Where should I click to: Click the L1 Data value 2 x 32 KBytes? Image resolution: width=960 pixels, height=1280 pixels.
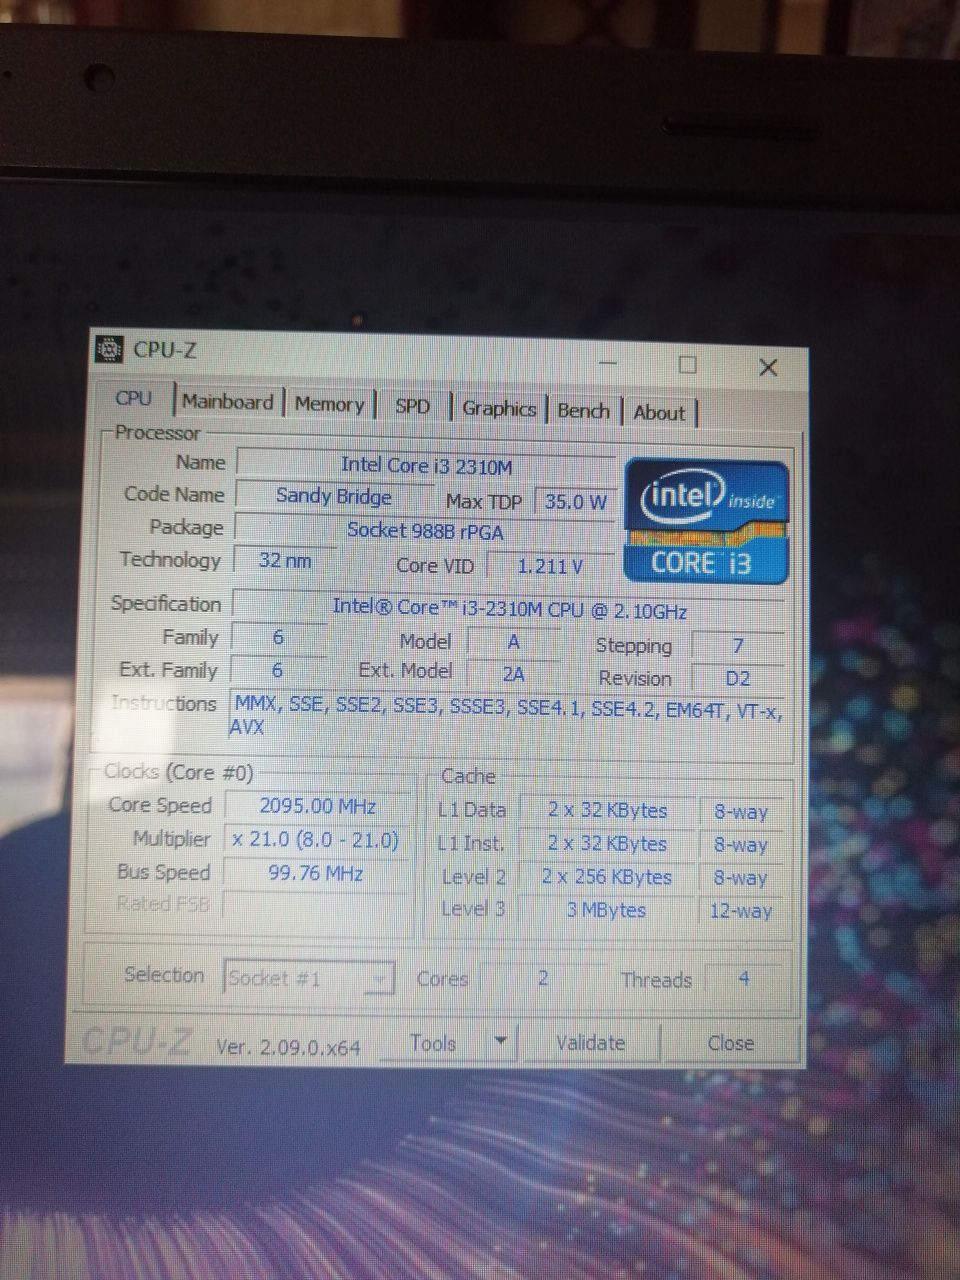tap(607, 811)
